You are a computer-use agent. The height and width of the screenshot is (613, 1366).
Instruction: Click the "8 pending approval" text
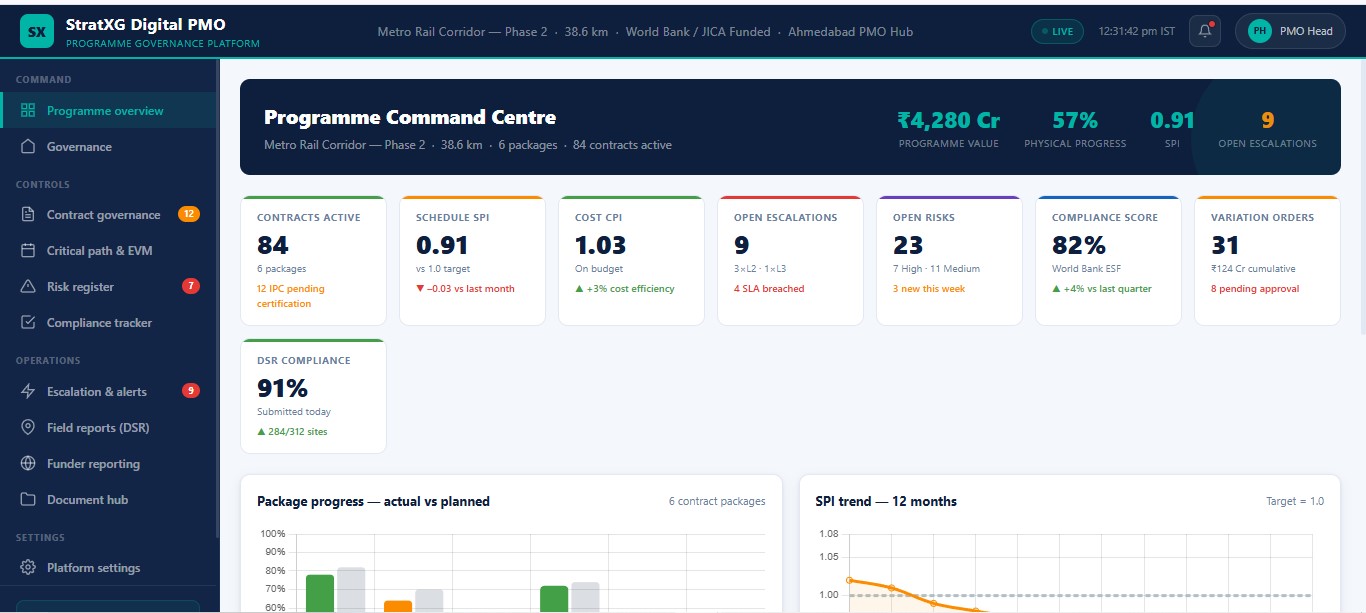(x=1255, y=289)
